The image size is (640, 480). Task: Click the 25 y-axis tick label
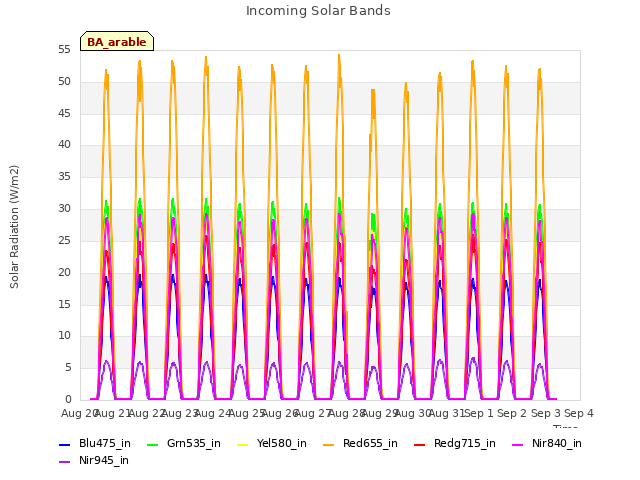(x=64, y=240)
